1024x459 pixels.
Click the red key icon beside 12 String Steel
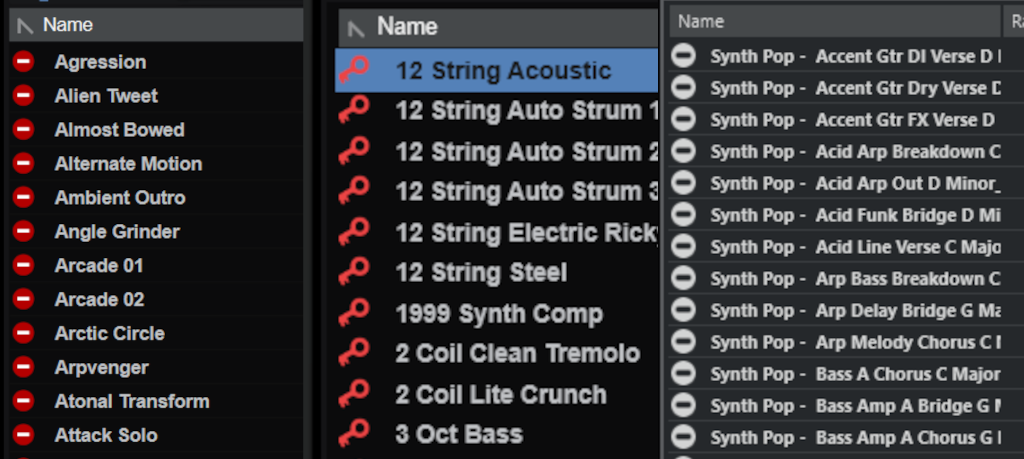353,273
